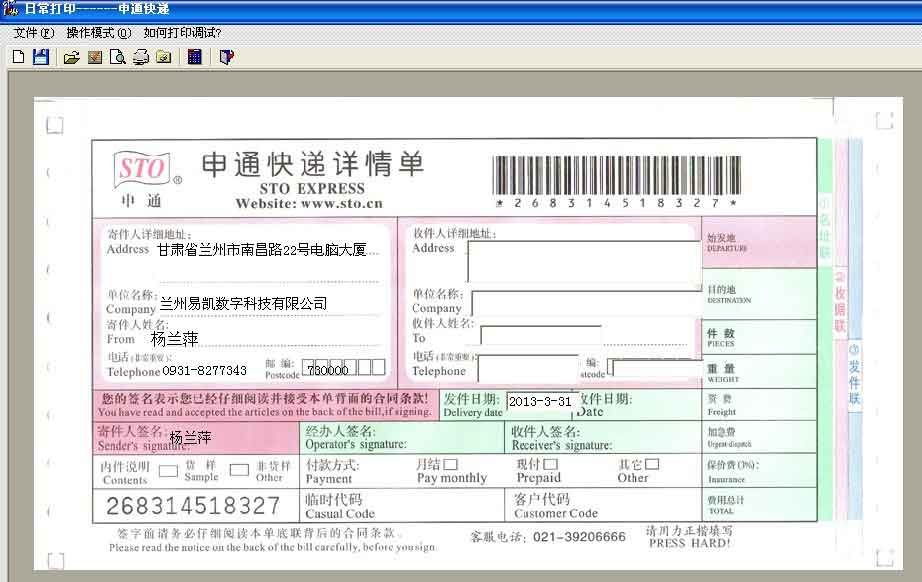Launch print preview with the magnifier icon
The image size is (922, 582).
point(118,57)
